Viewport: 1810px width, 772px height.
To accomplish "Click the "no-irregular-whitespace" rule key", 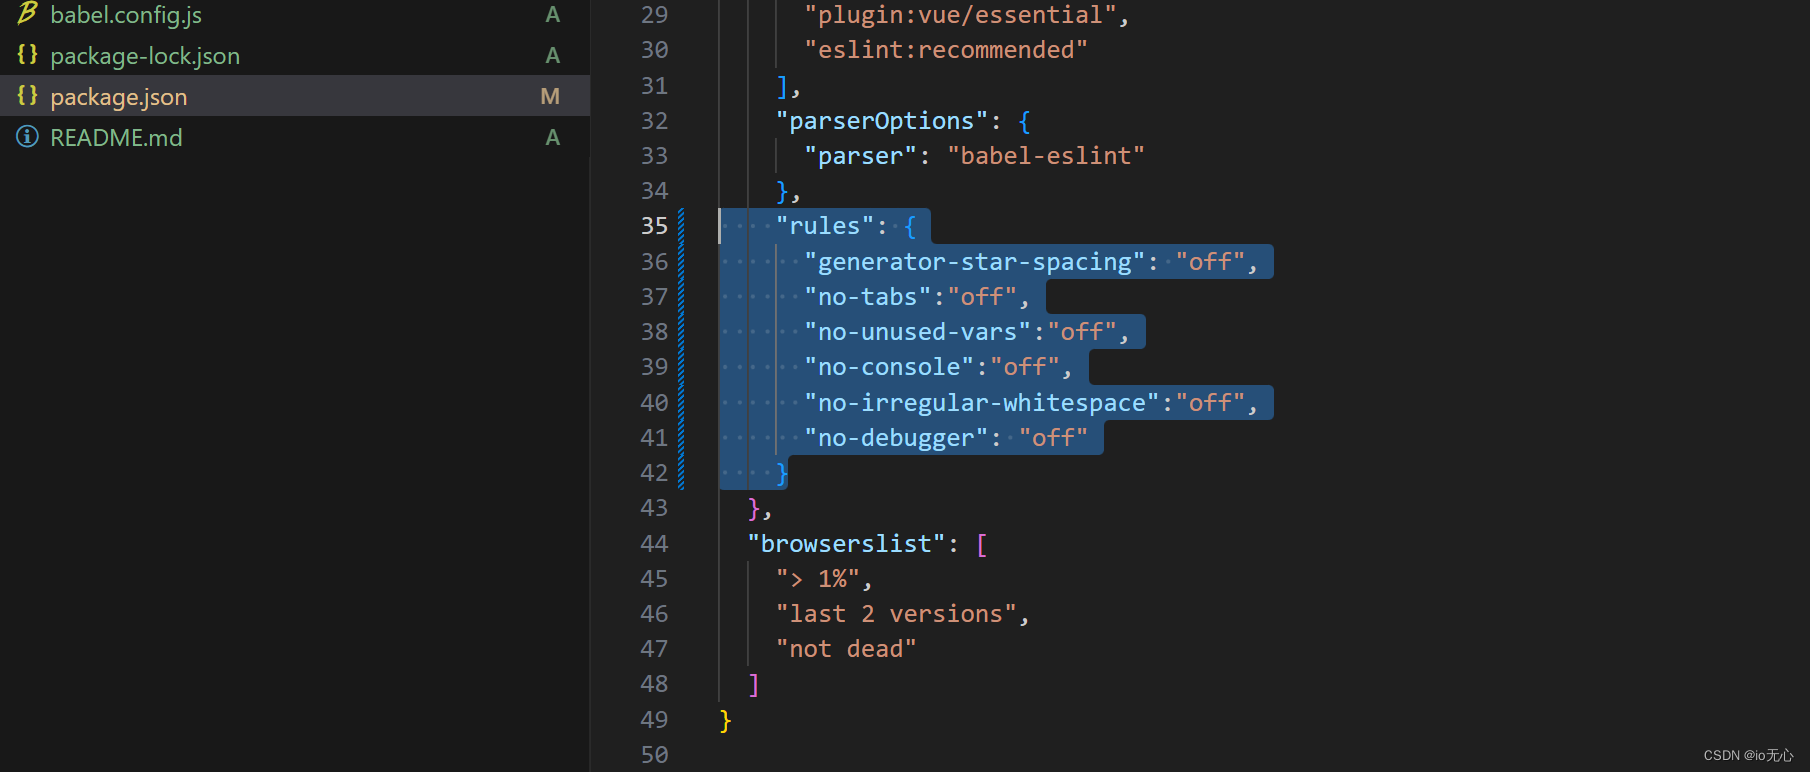I will click(982, 403).
